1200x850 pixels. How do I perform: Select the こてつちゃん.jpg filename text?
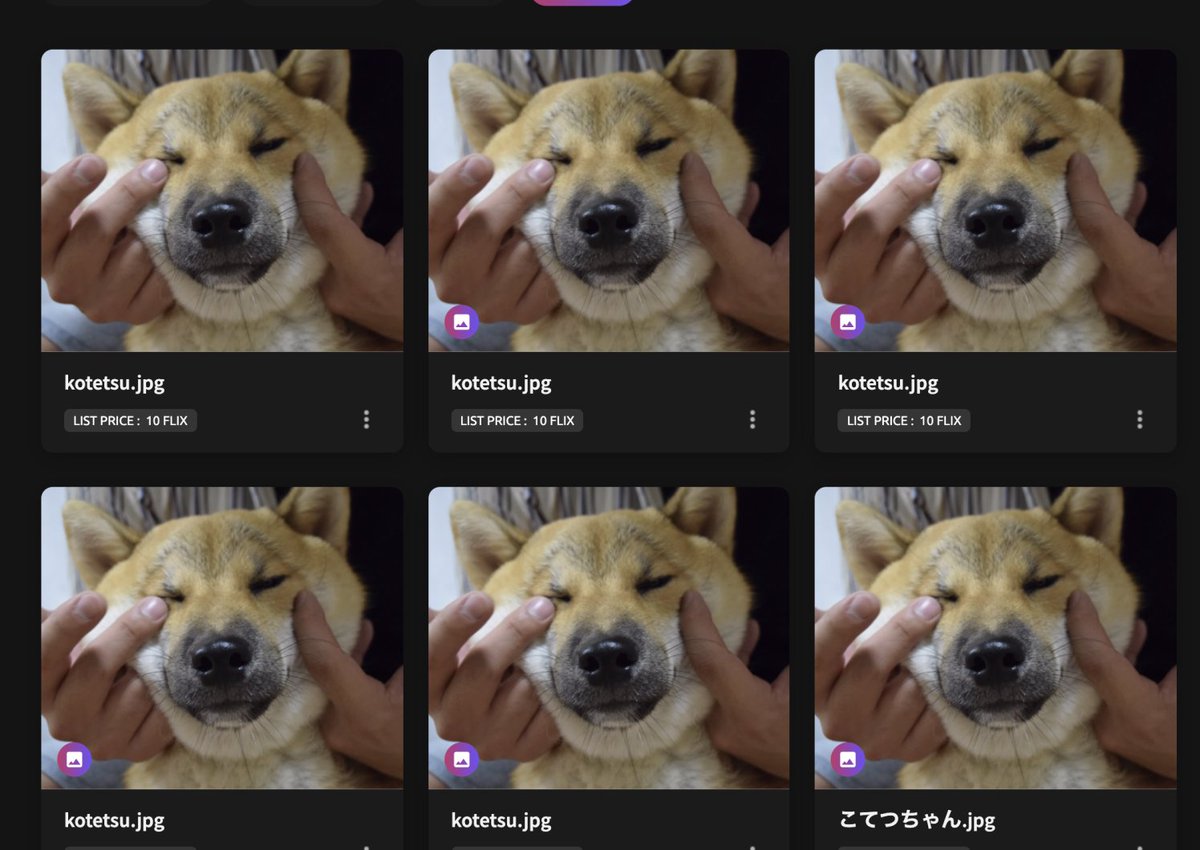pos(916,820)
